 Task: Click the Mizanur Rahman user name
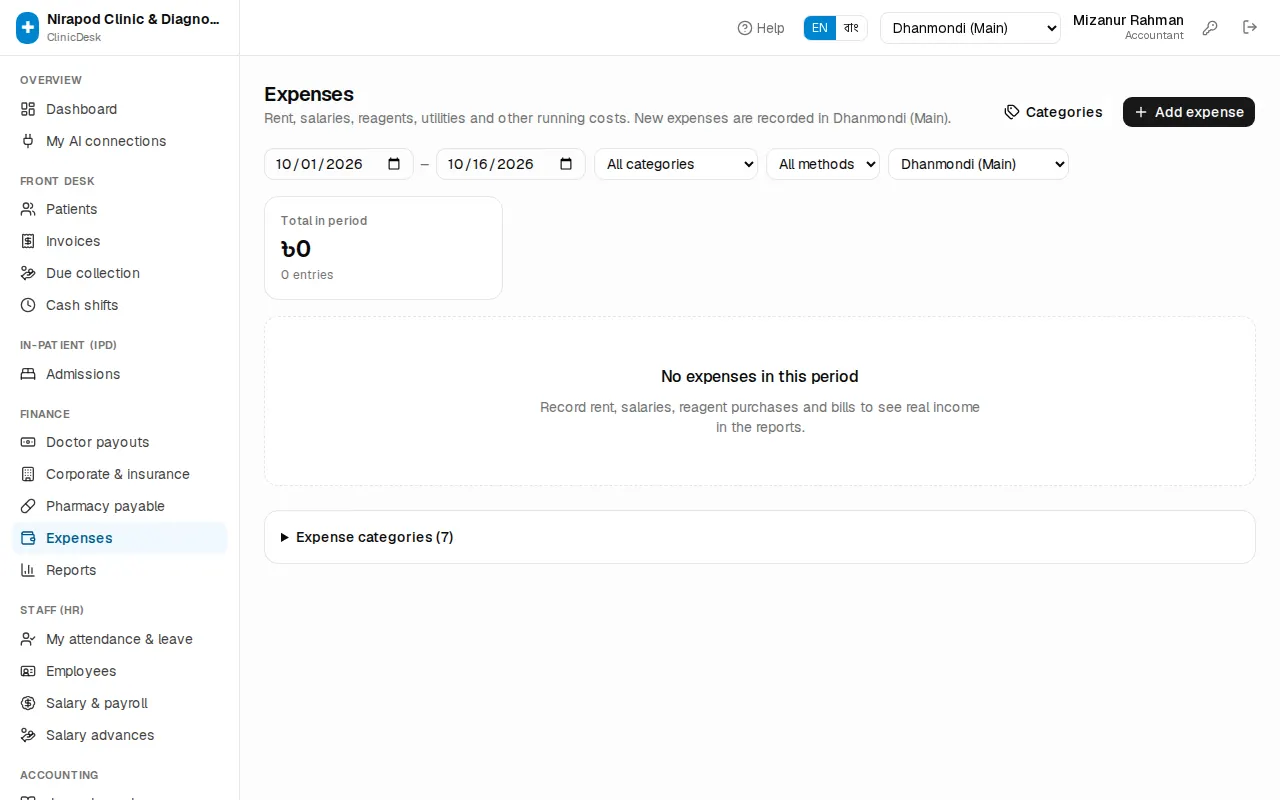(1128, 20)
